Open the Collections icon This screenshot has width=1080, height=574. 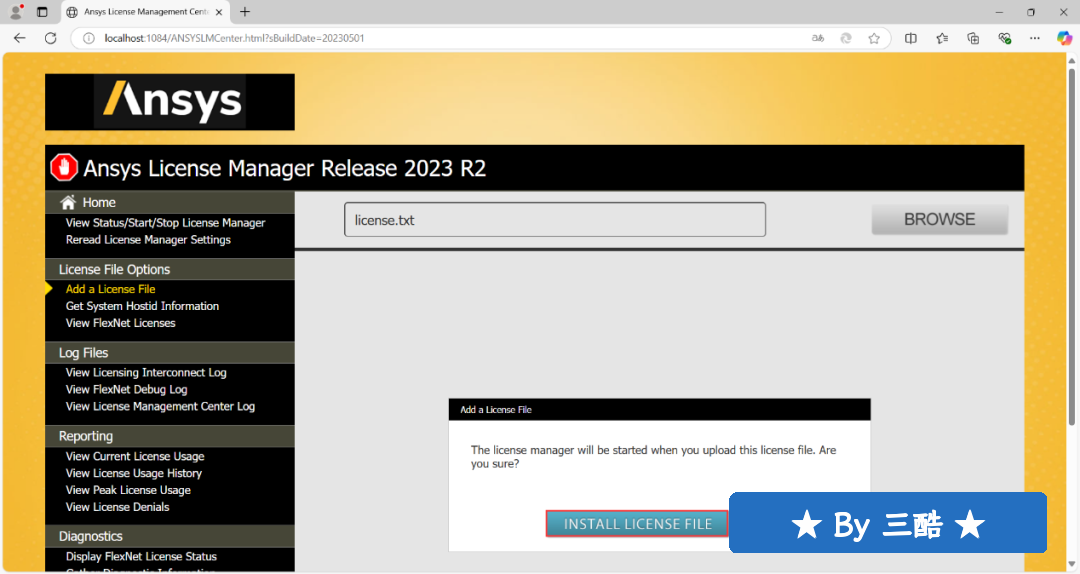click(973, 38)
